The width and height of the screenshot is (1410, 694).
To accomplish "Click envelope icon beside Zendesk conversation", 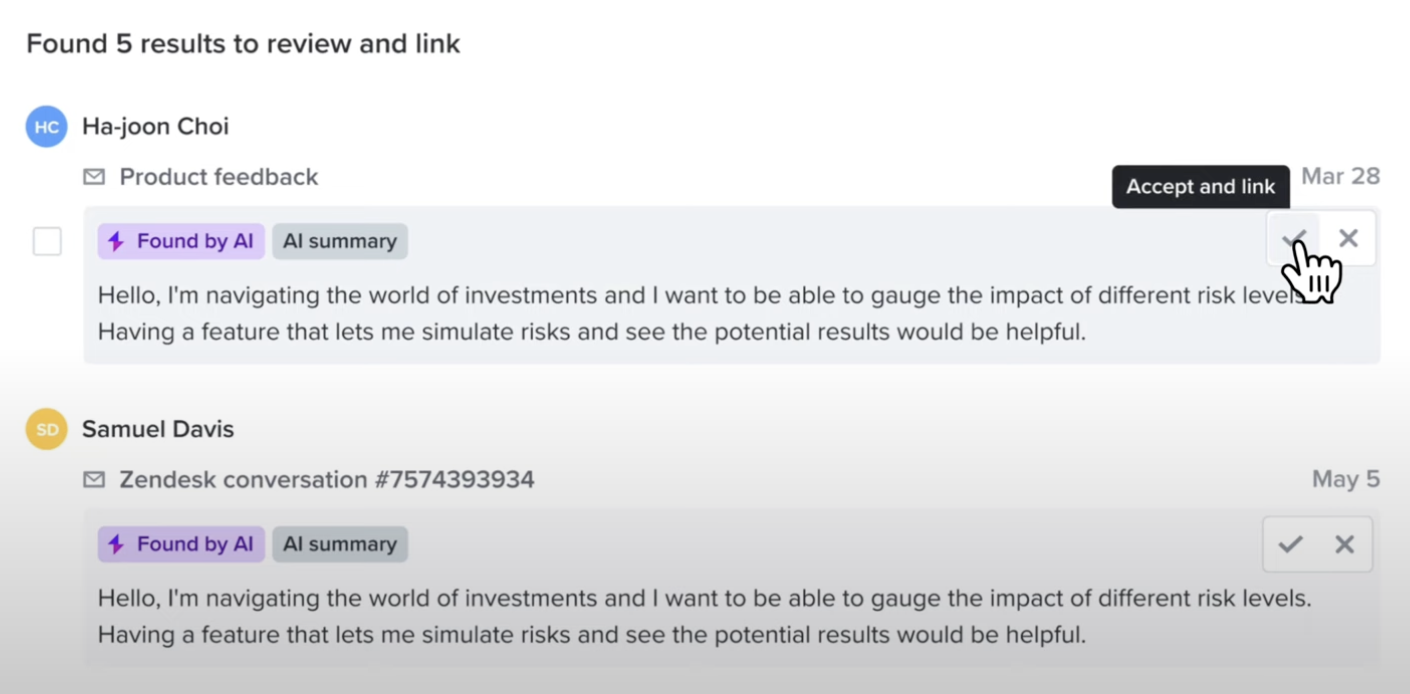I will pos(94,480).
